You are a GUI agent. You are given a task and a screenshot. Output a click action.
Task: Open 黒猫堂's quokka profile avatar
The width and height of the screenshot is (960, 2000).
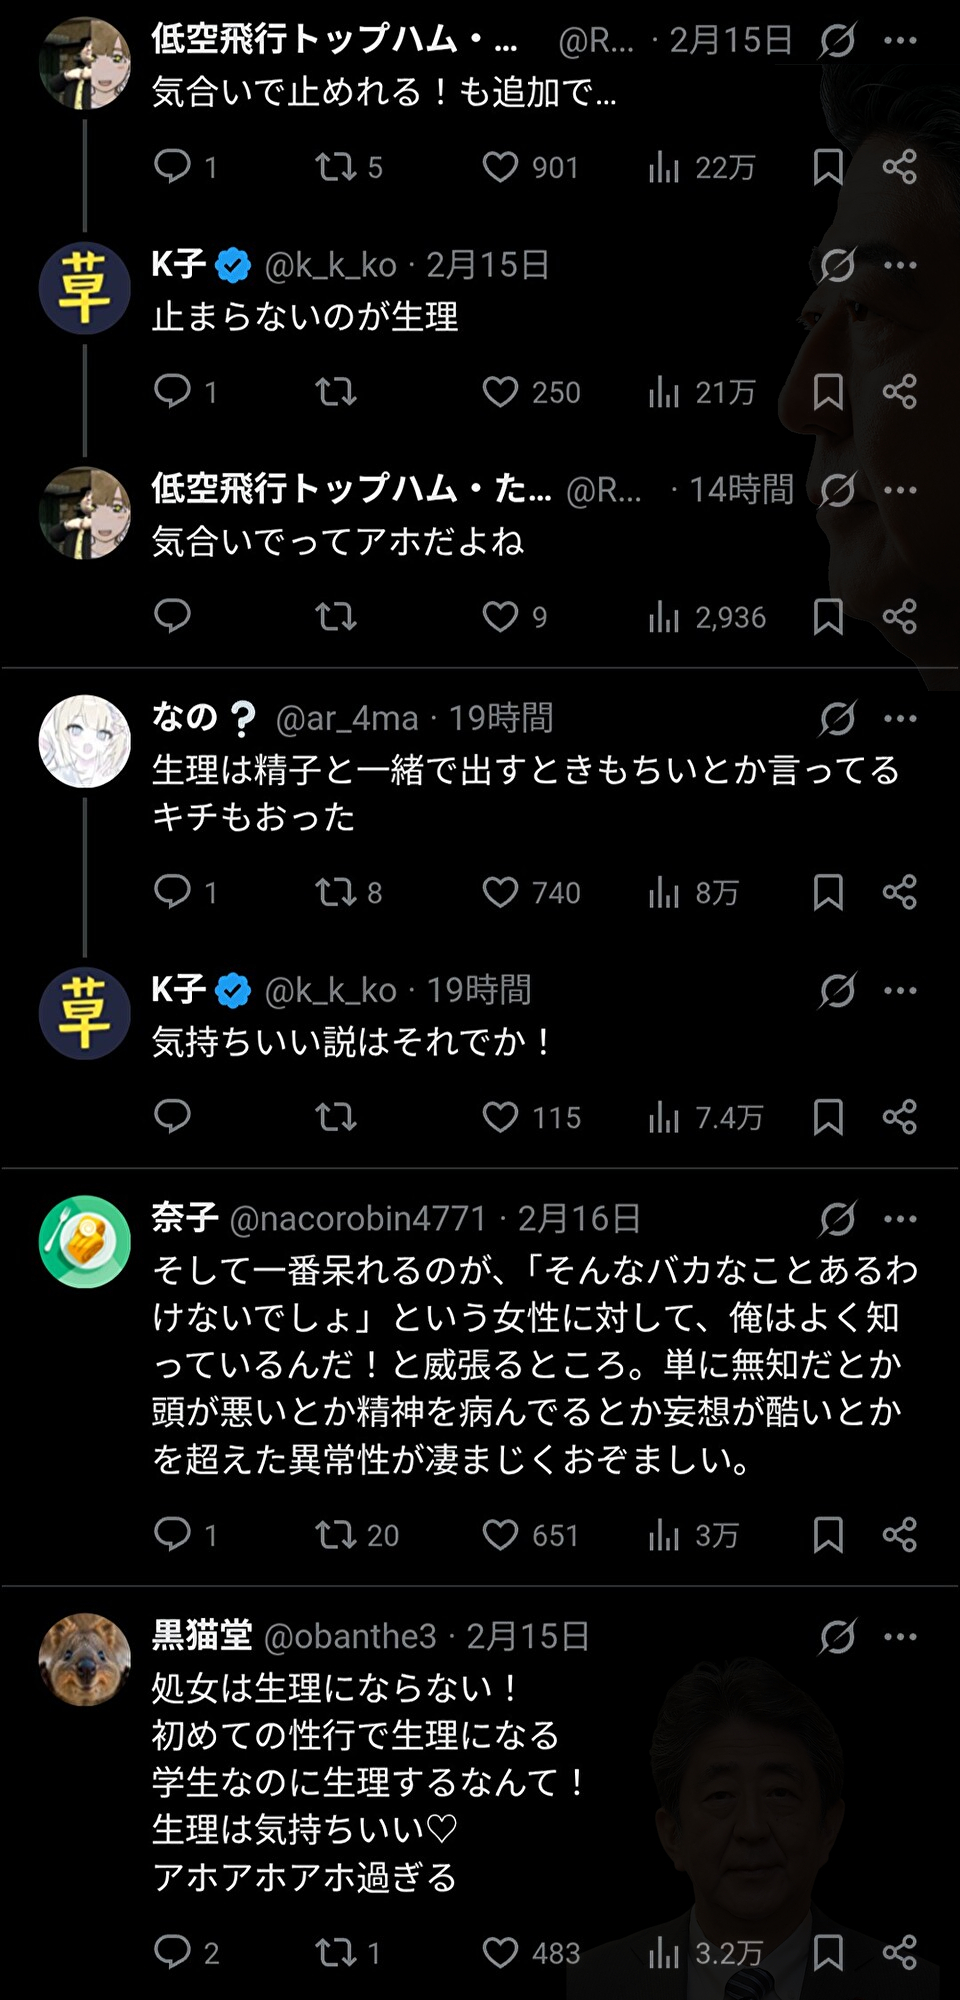click(85, 1659)
